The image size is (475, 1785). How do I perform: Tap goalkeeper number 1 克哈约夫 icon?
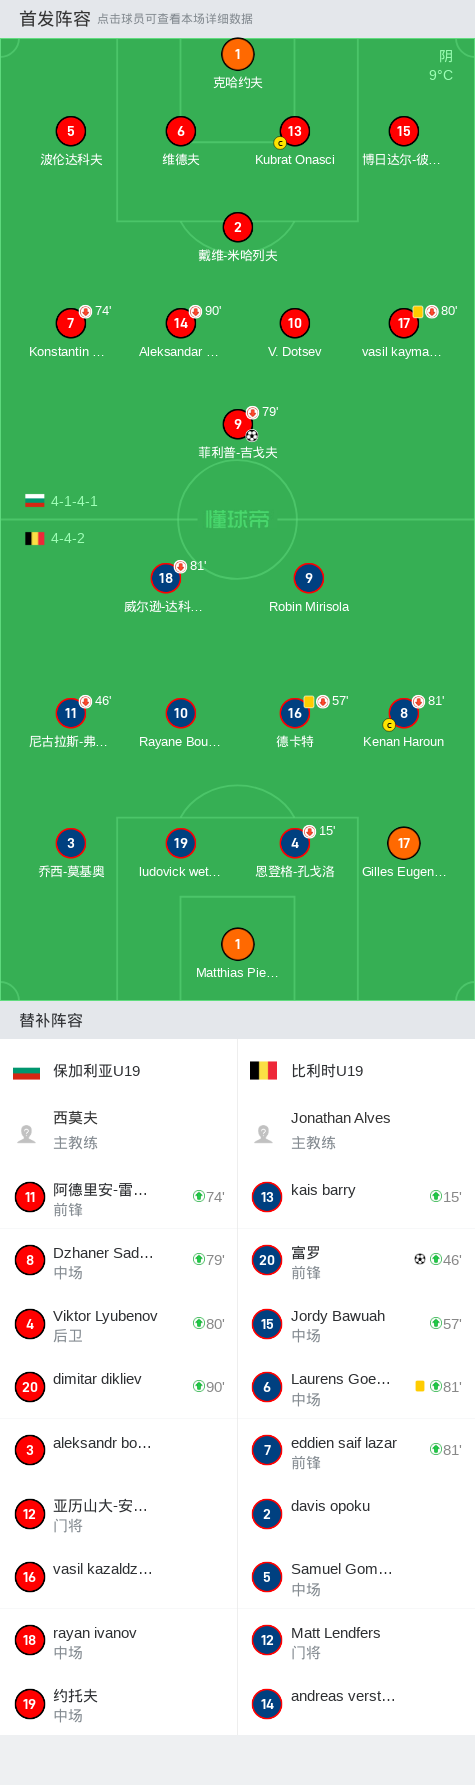[x=237, y=55]
